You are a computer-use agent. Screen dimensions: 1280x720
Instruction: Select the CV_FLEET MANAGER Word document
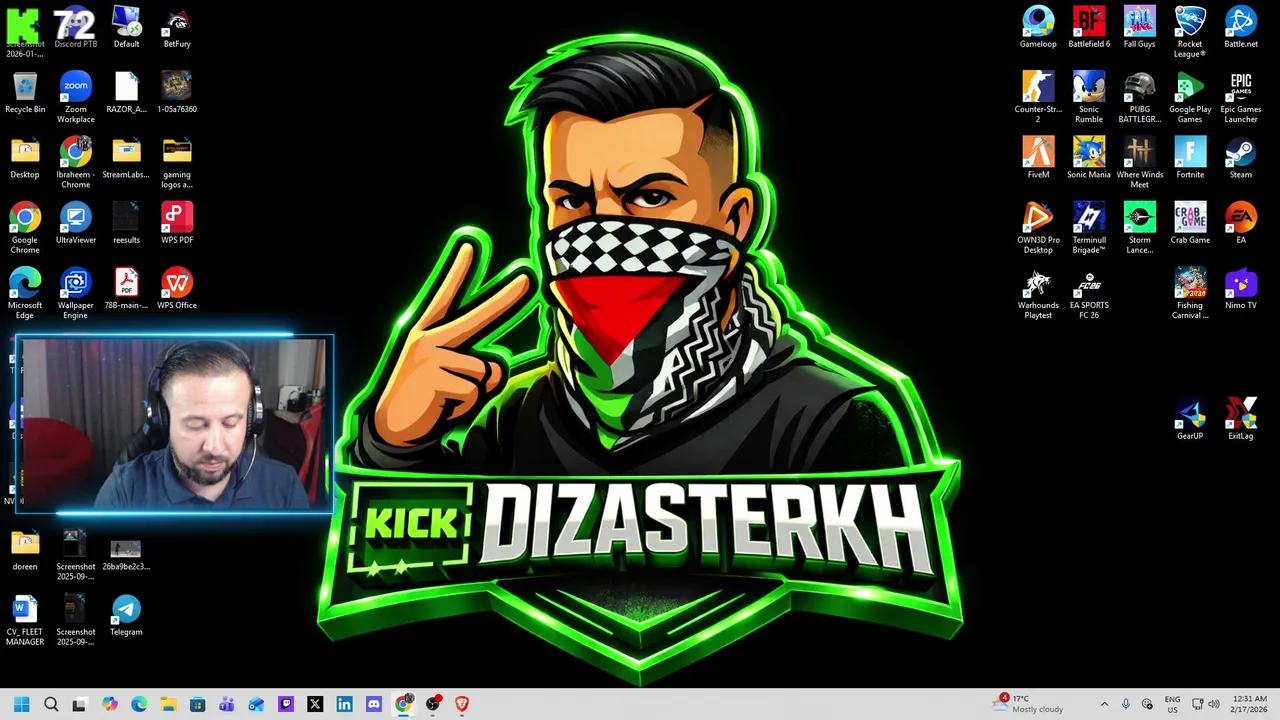coord(25,619)
